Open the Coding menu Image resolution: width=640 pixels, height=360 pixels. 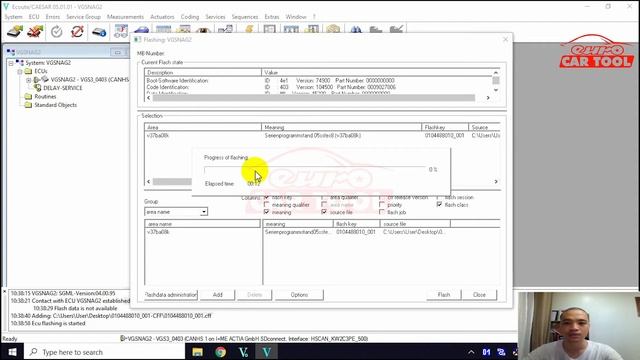(x=190, y=17)
